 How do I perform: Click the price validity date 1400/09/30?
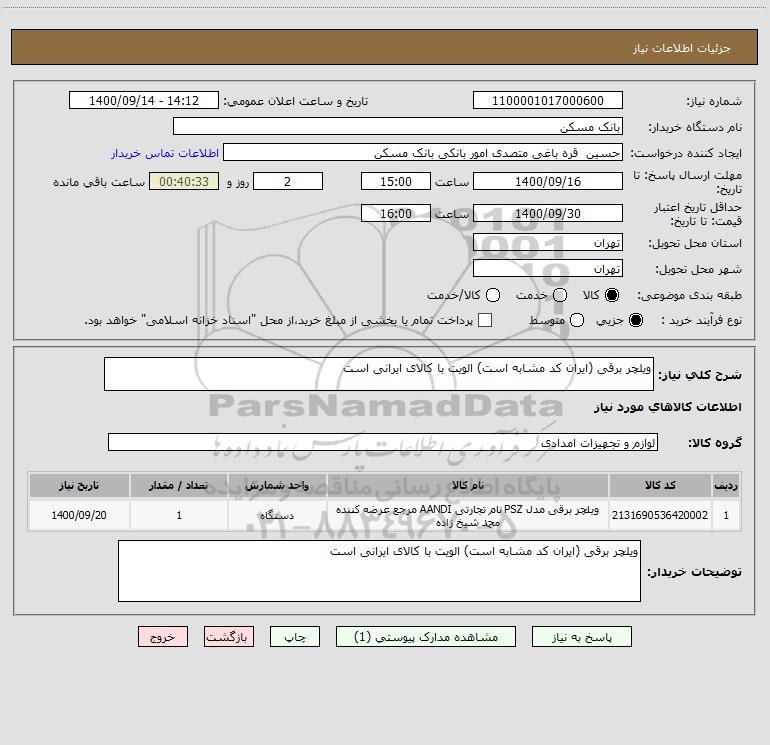548,213
